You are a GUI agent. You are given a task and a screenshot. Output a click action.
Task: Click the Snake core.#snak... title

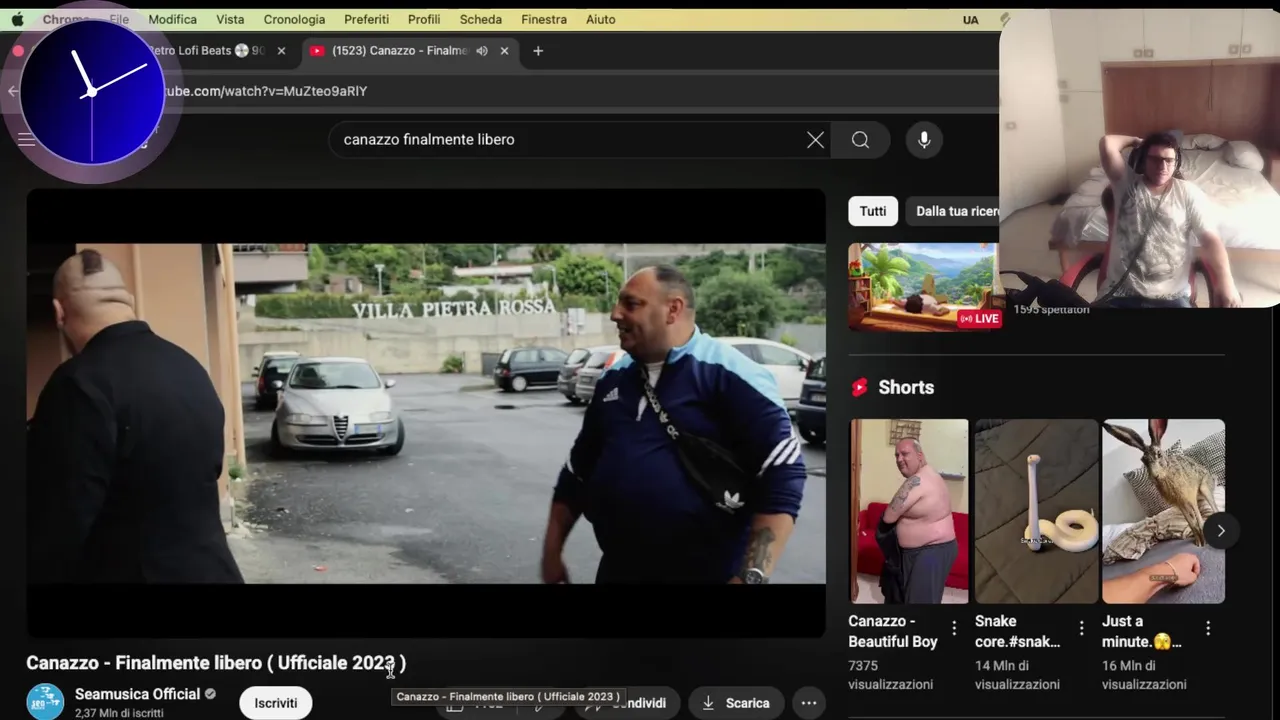point(1018,631)
